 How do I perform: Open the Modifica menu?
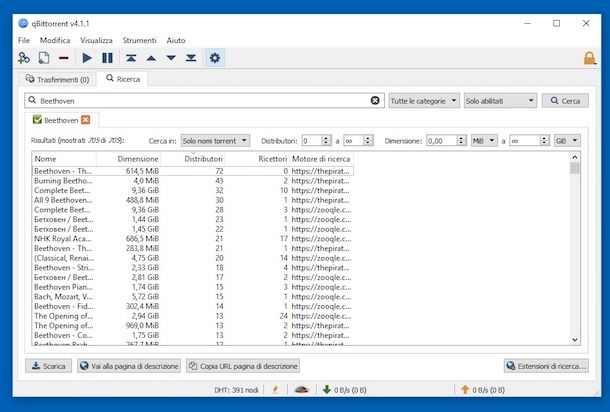click(55, 40)
